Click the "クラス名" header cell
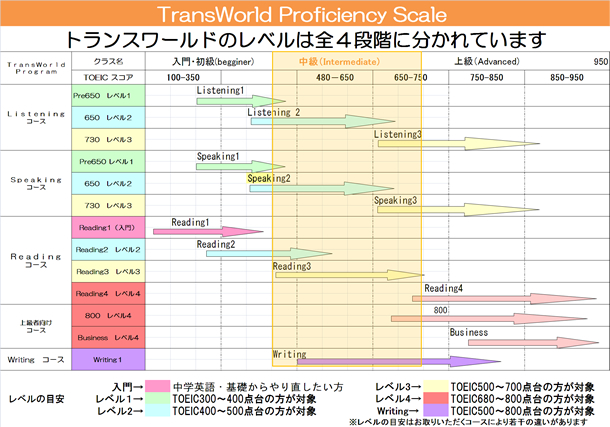This screenshot has height=427, width=610. pos(109,61)
